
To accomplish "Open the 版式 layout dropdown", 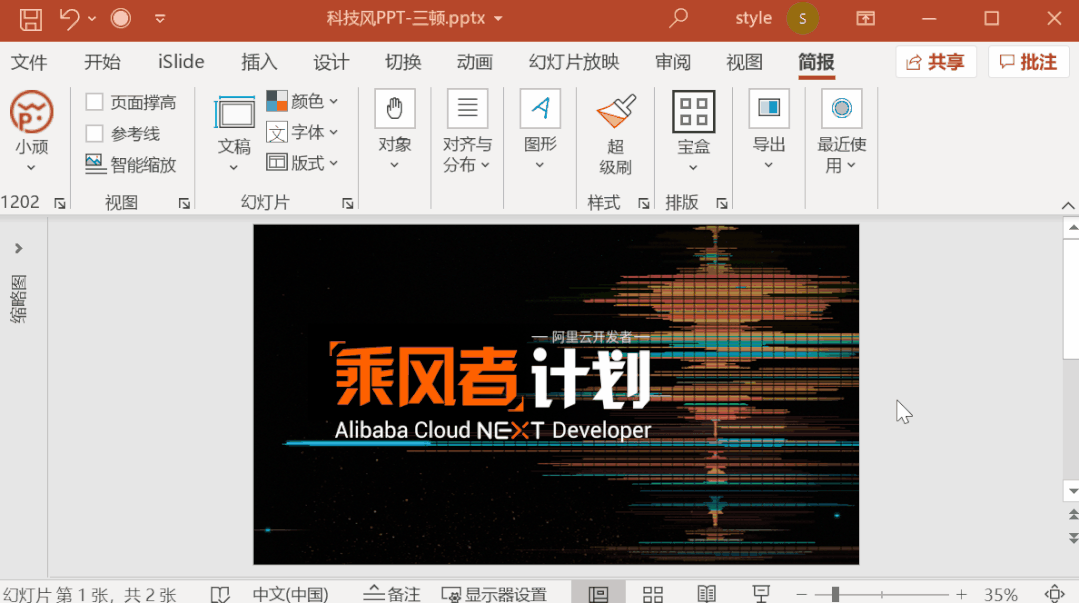I will click(303, 162).
